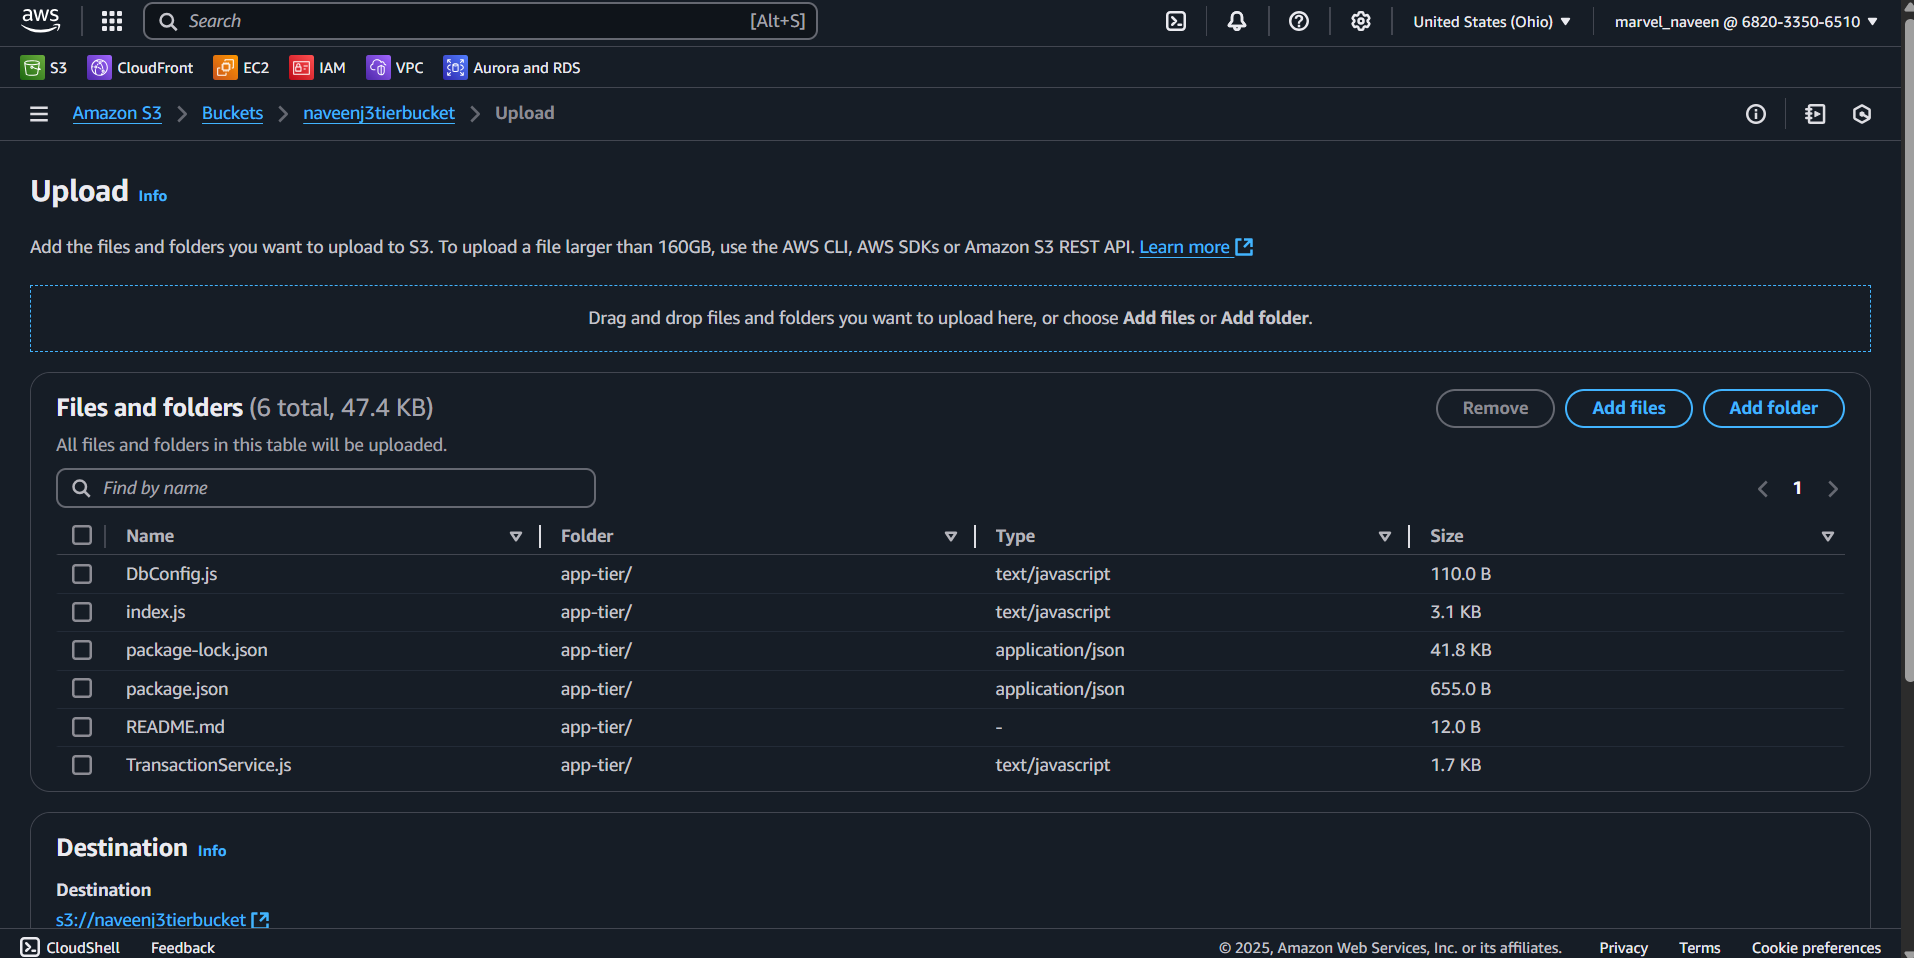
Task: Open the CloudFront favorite shortcut
Action: click(x=141, y=67)
